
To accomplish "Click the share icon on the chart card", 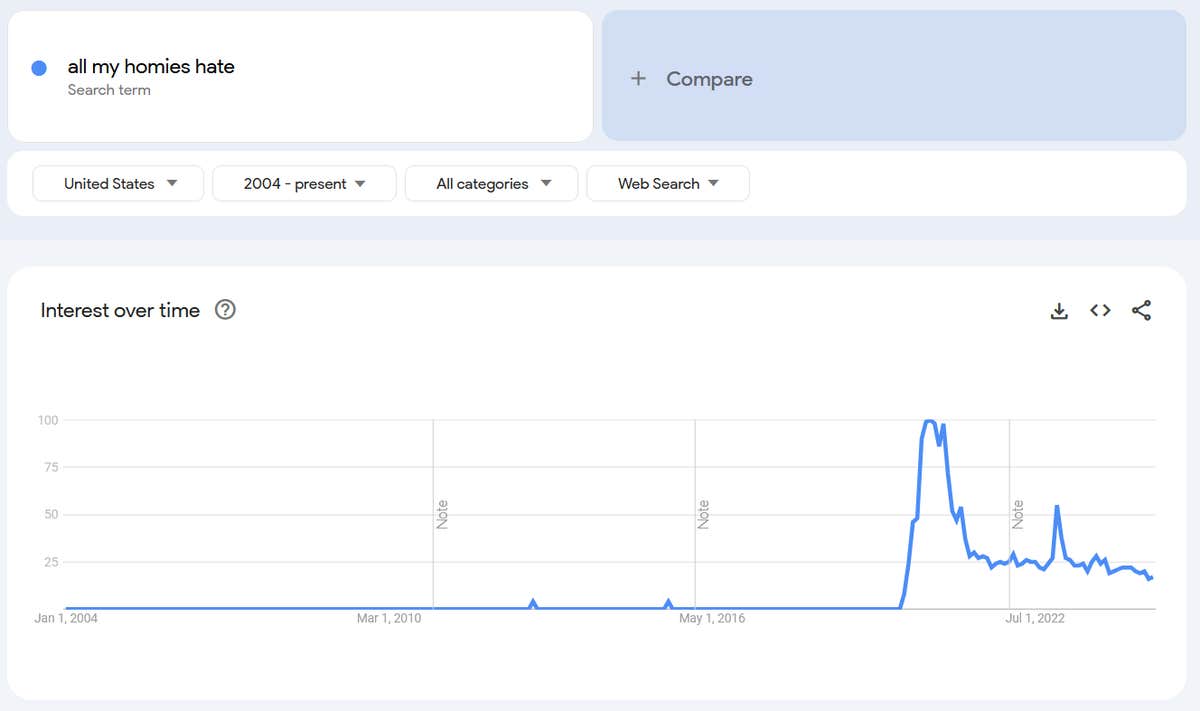I will tap(1141, 311).
